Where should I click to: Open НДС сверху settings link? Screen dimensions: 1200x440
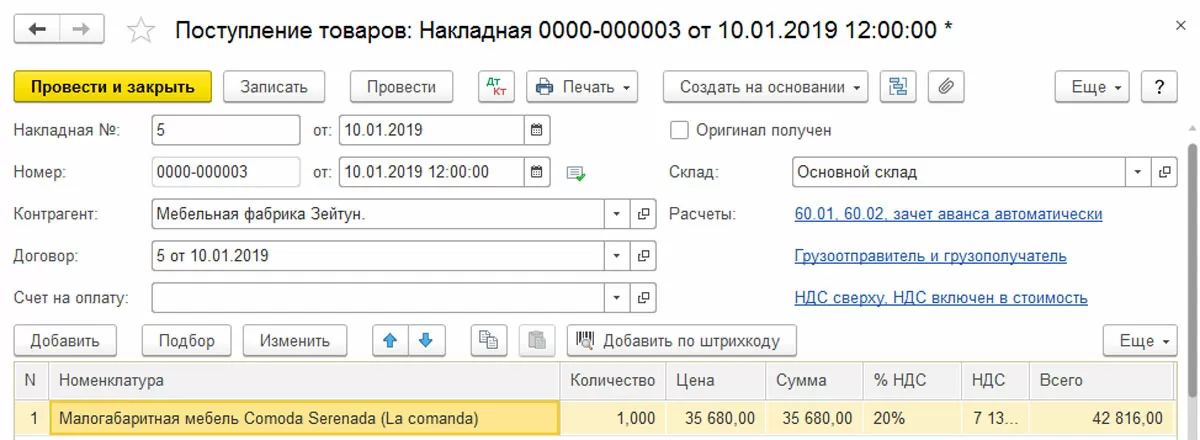[940, 298]
